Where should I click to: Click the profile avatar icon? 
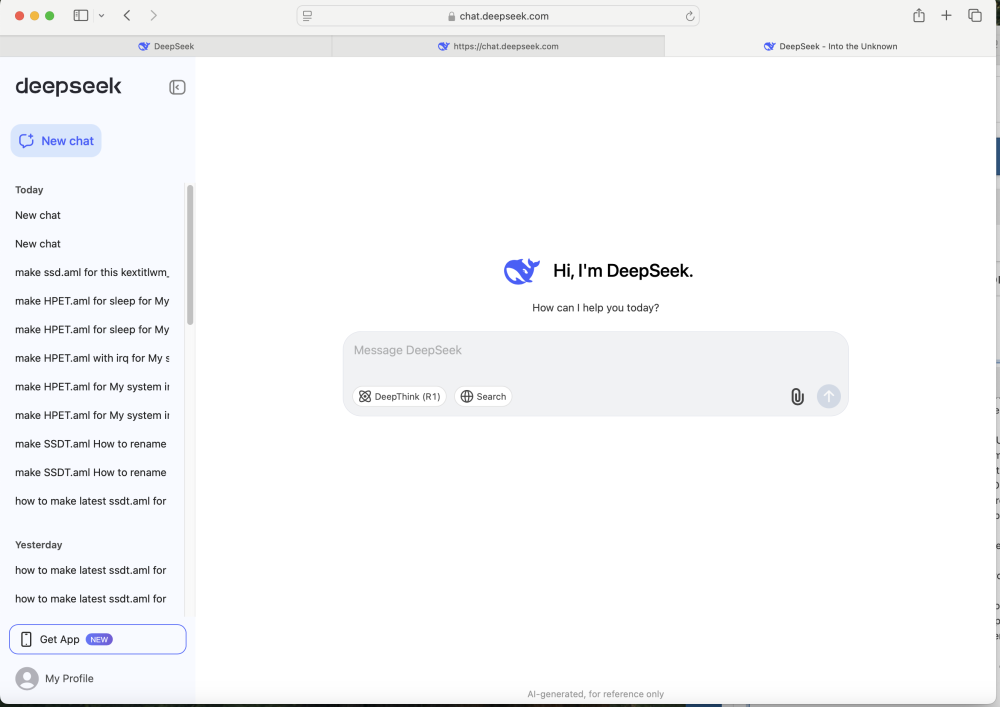(27, 678)
